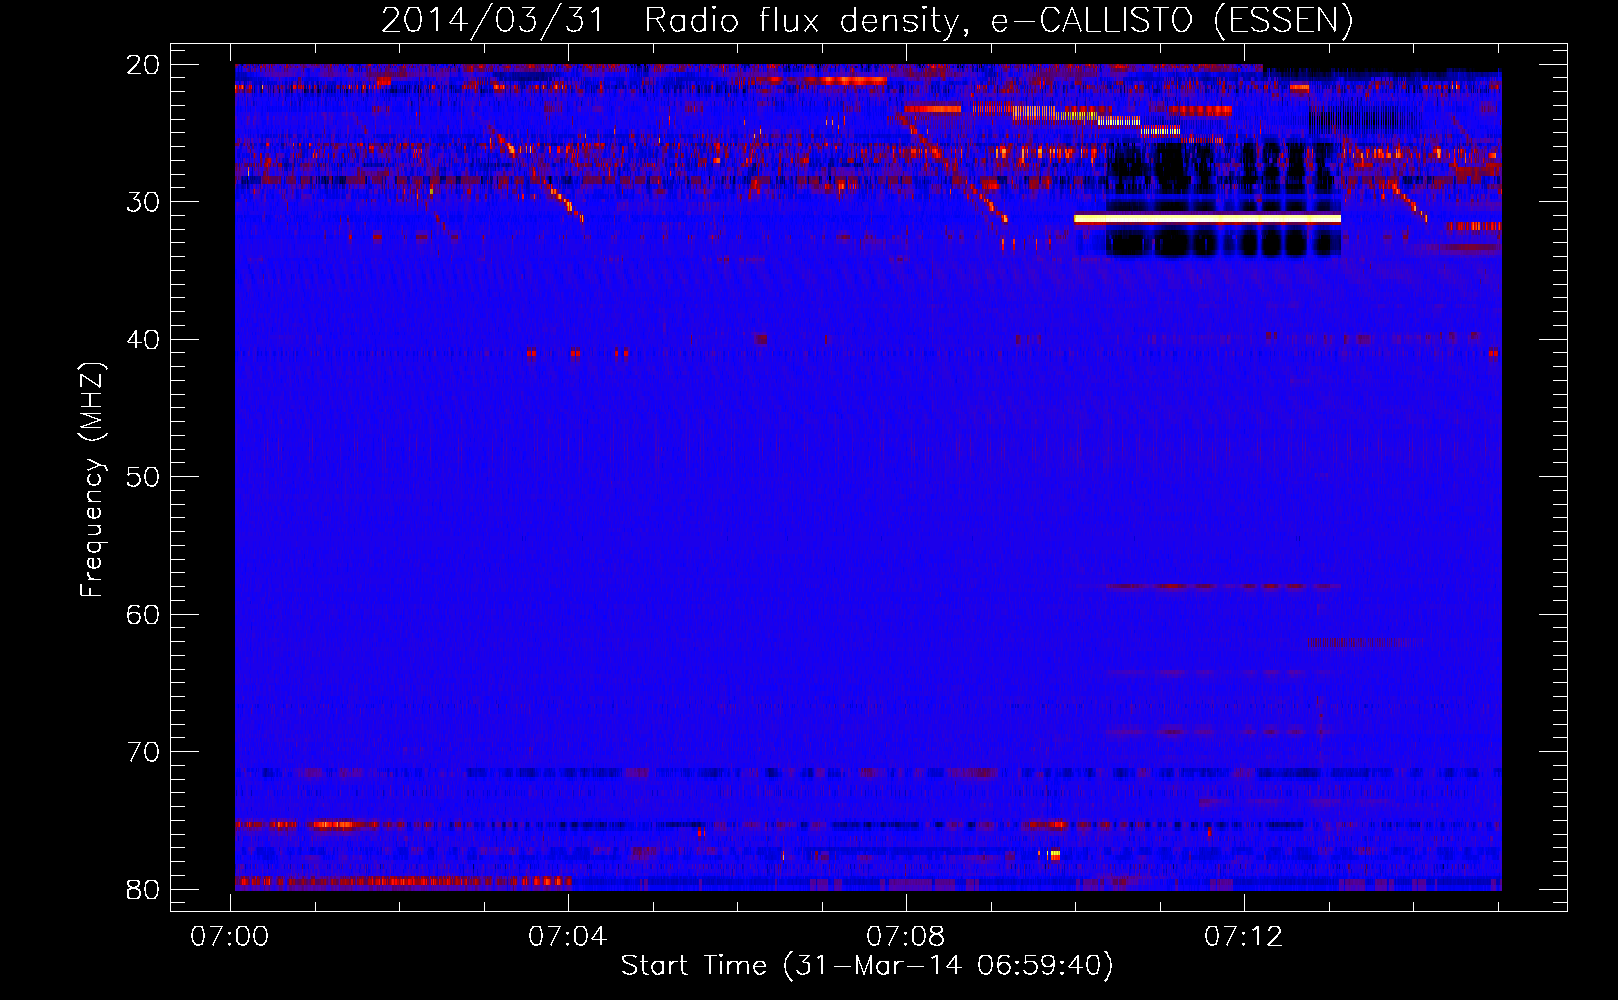Click the red band at 80 MHz near 07:02

pos(403,882)
